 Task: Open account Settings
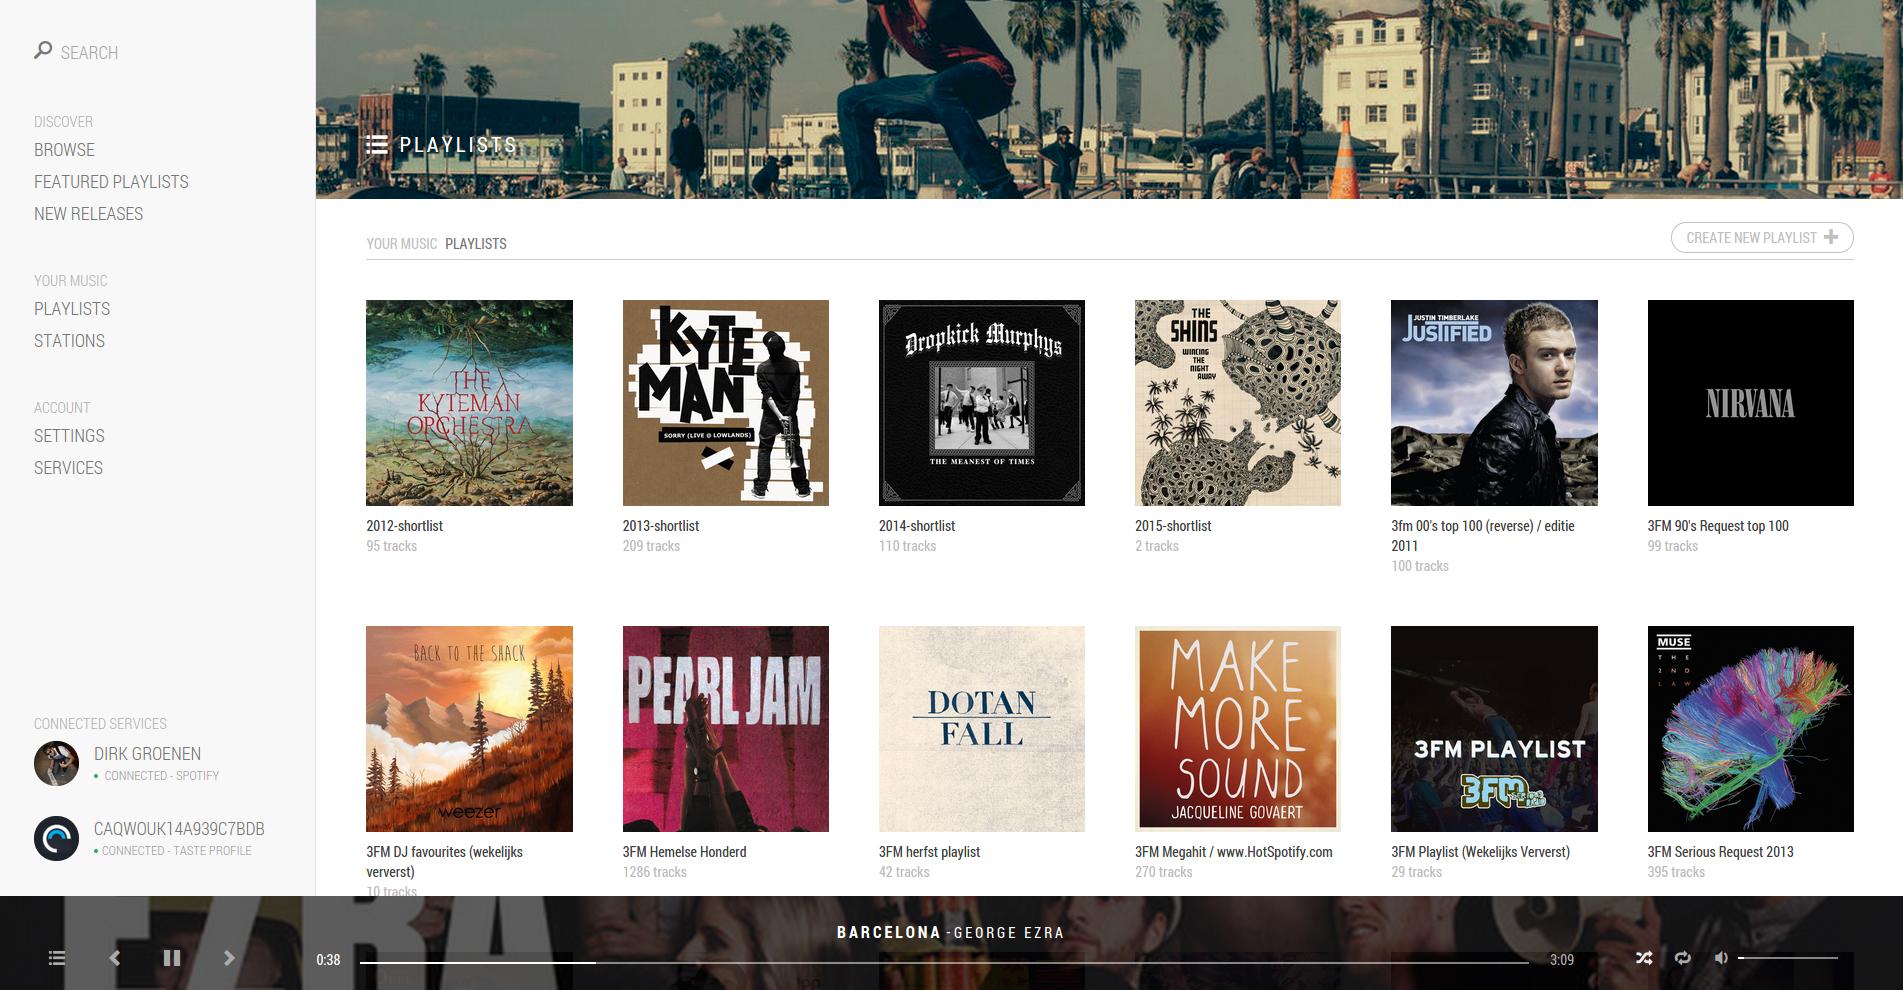[69, 436]
